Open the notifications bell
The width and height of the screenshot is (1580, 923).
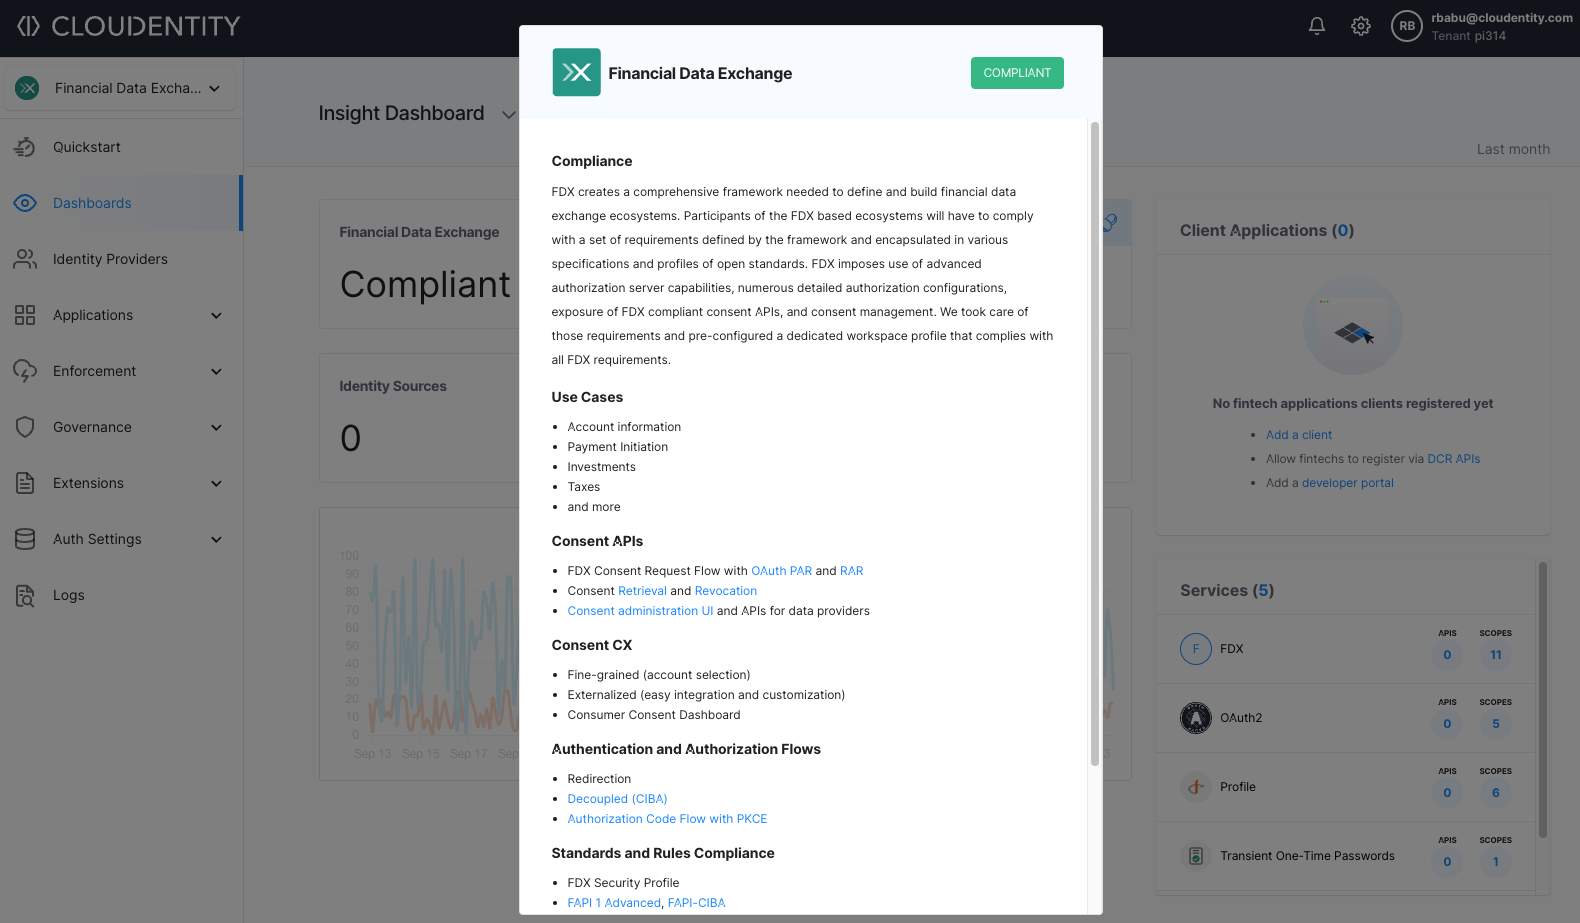click(1317, 26)
